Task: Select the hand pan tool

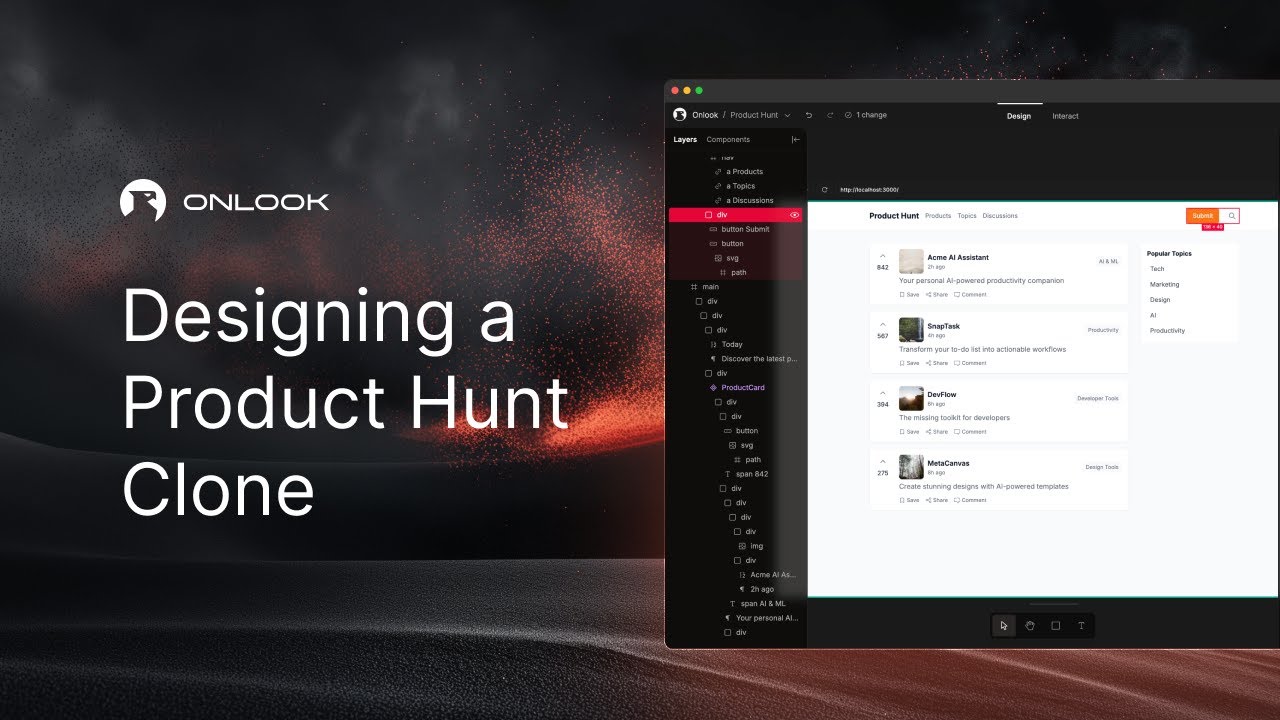Action: coord(1030,626)
